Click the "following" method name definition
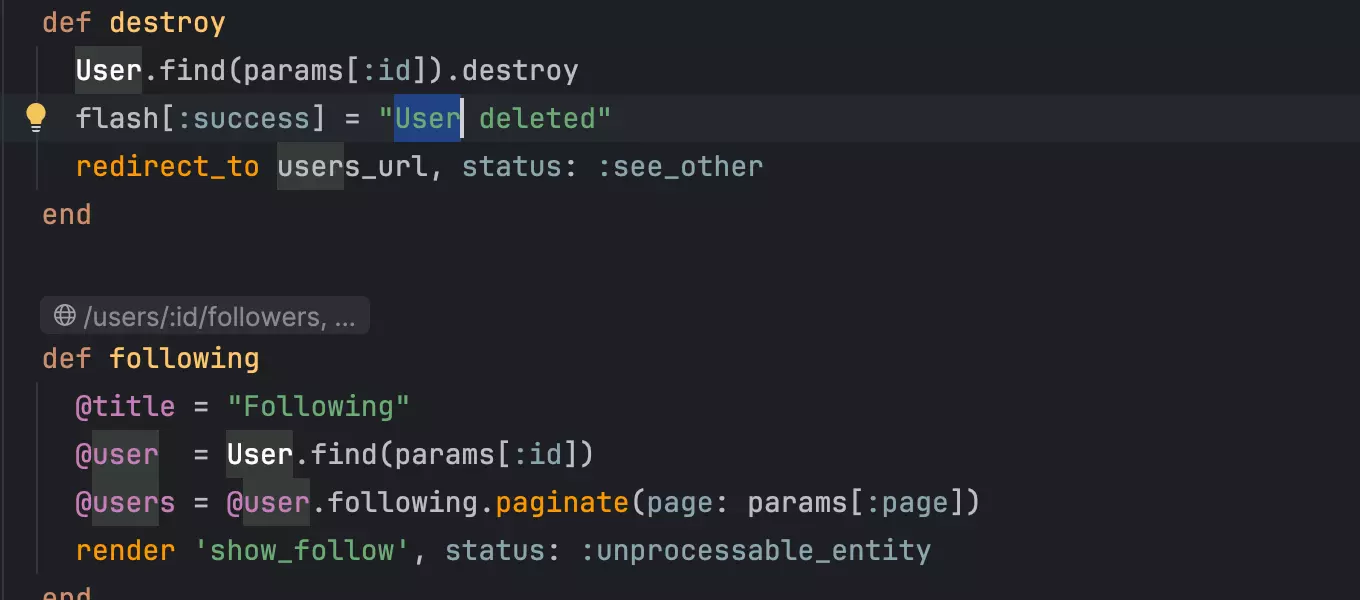This screenshot has width=1360, height=600. 184,359
